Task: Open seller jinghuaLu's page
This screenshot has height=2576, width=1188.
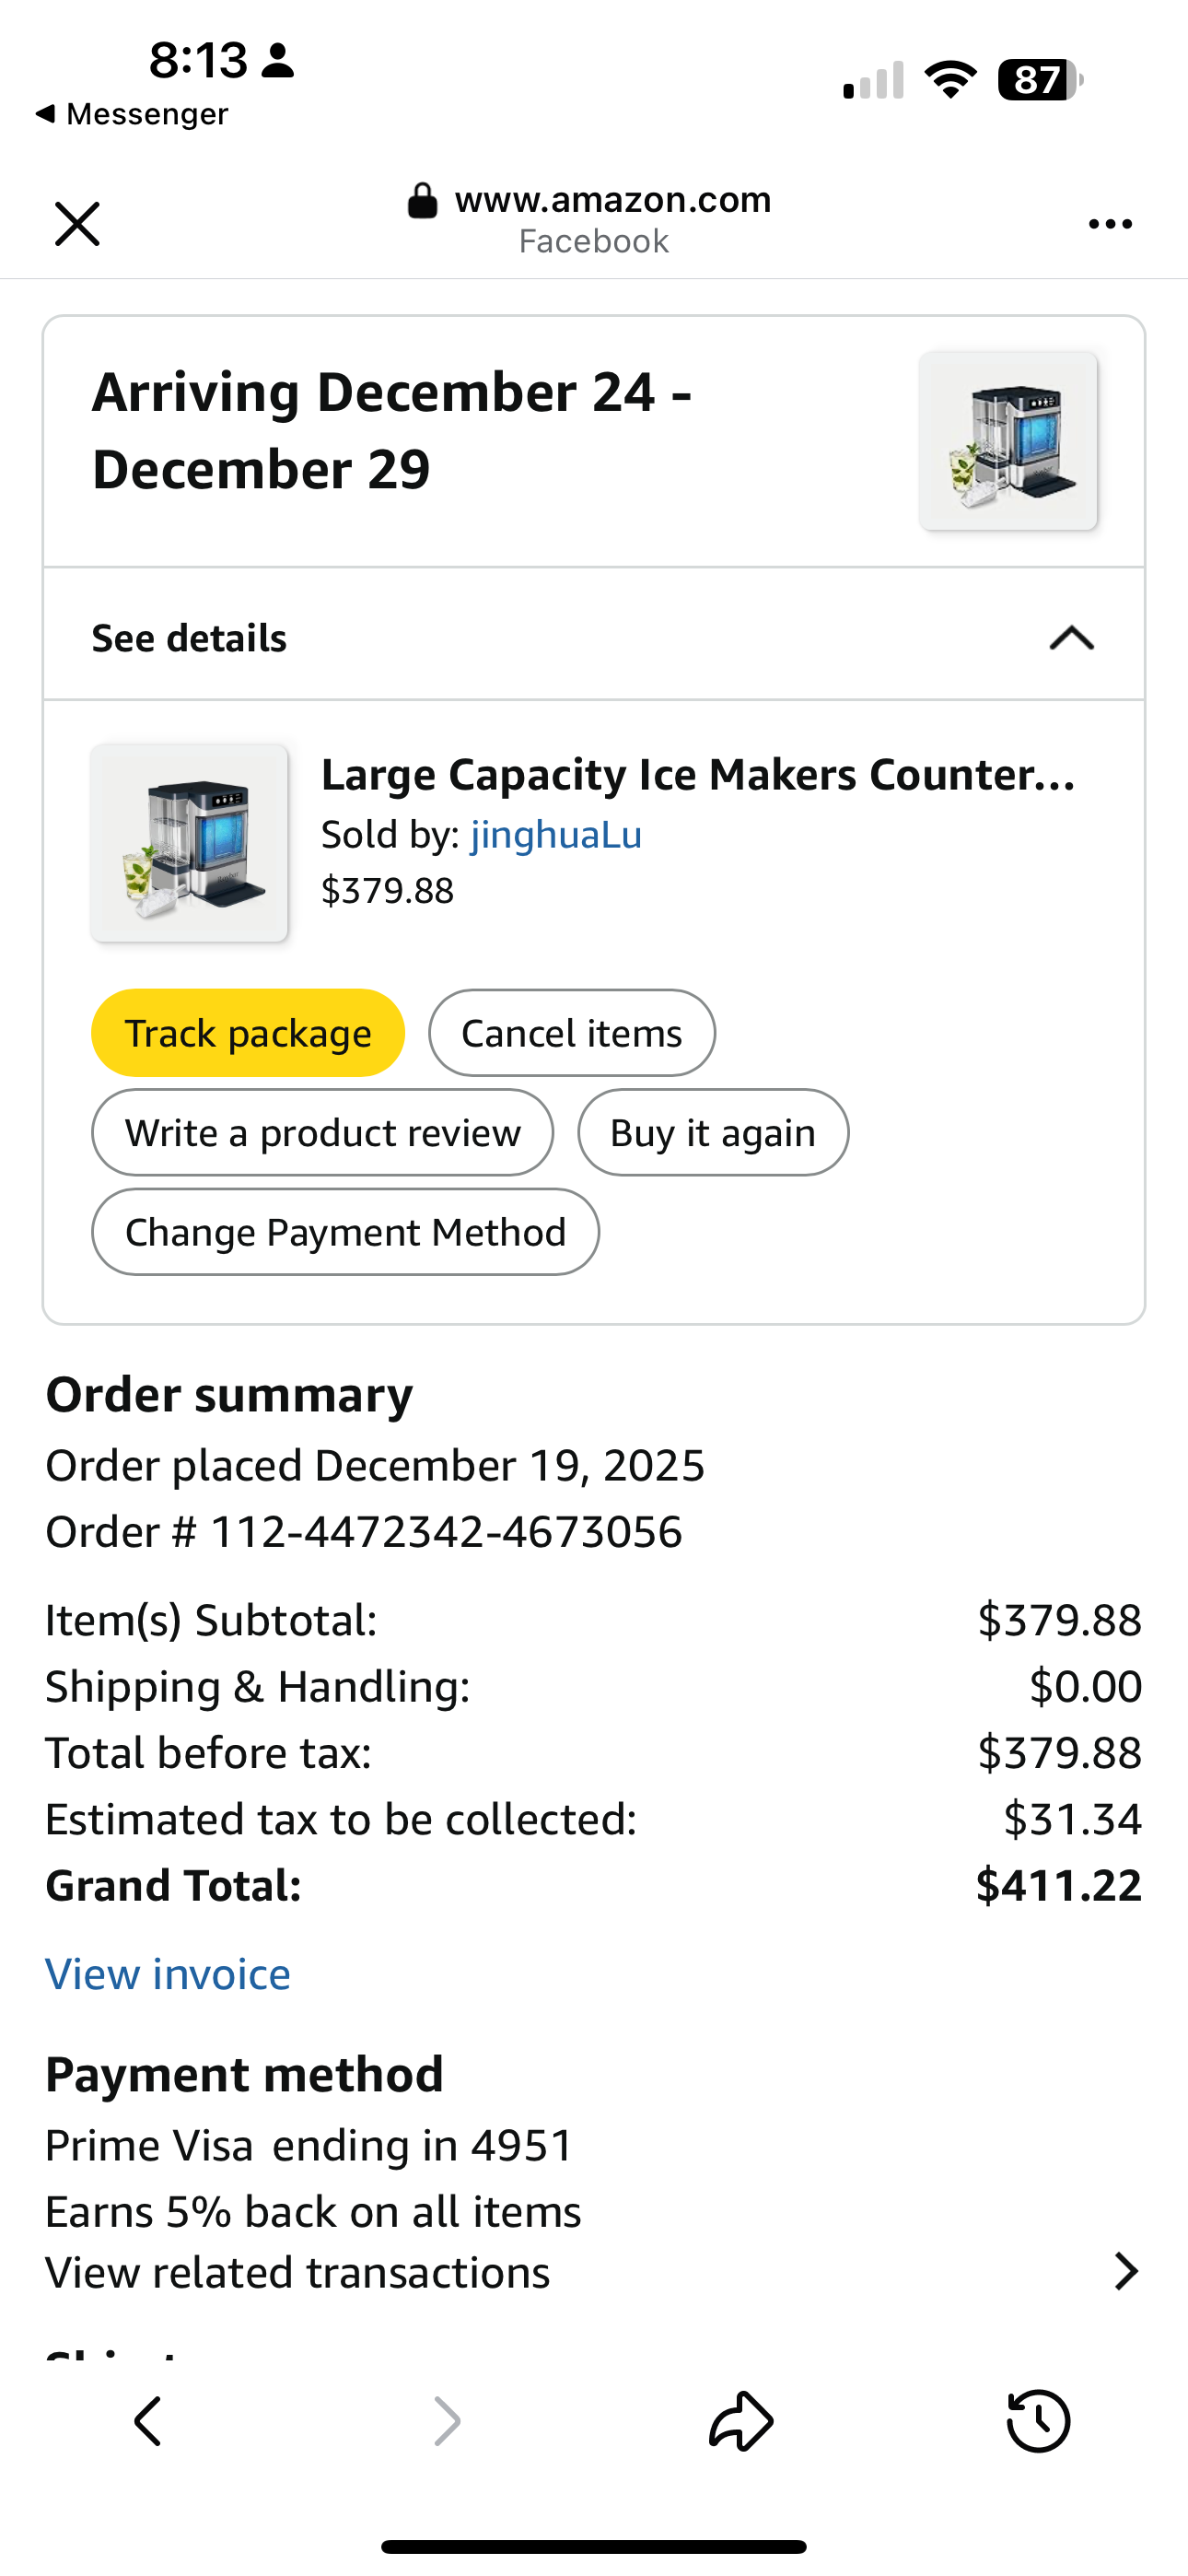Action: coord(556,835)
